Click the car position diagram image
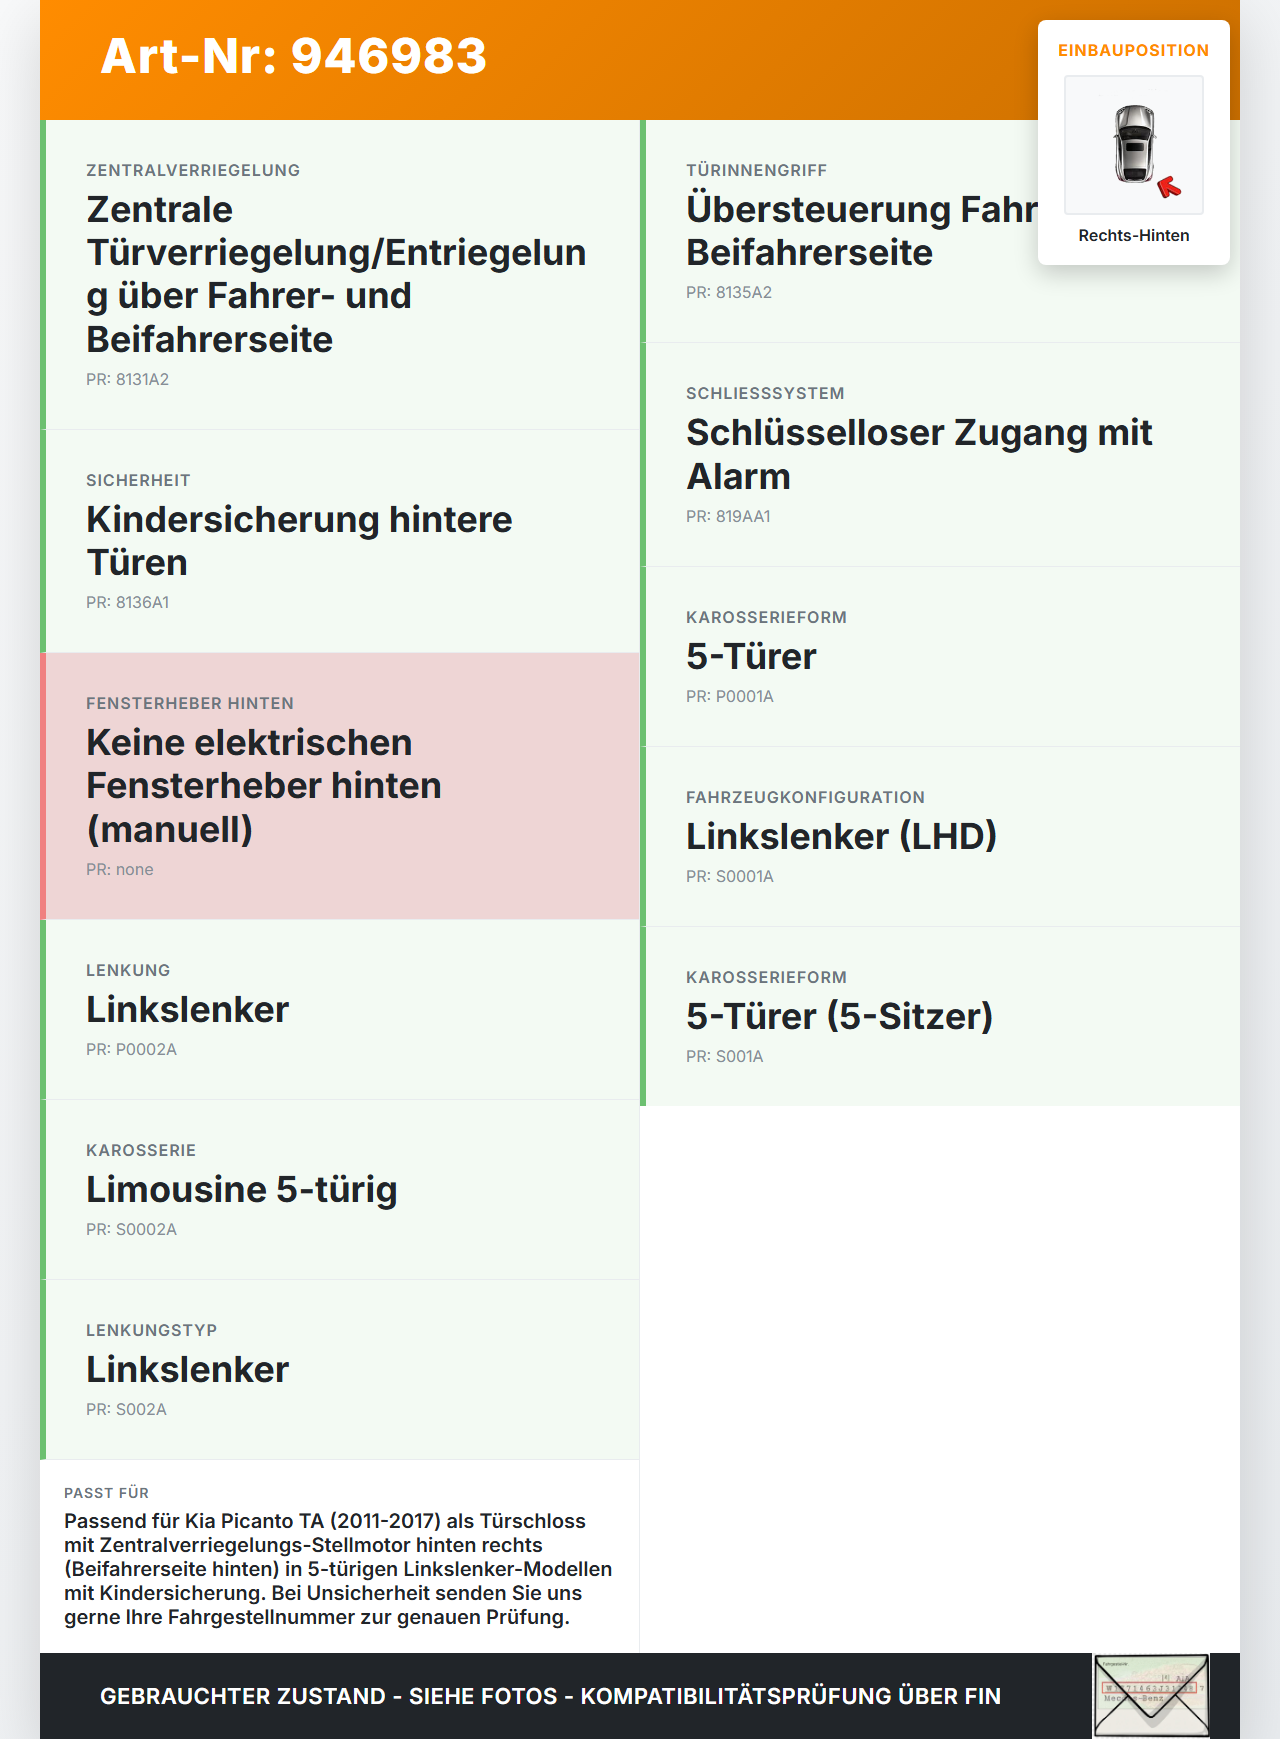This screenshot has height=1740, width=1280. [1134, 145]
